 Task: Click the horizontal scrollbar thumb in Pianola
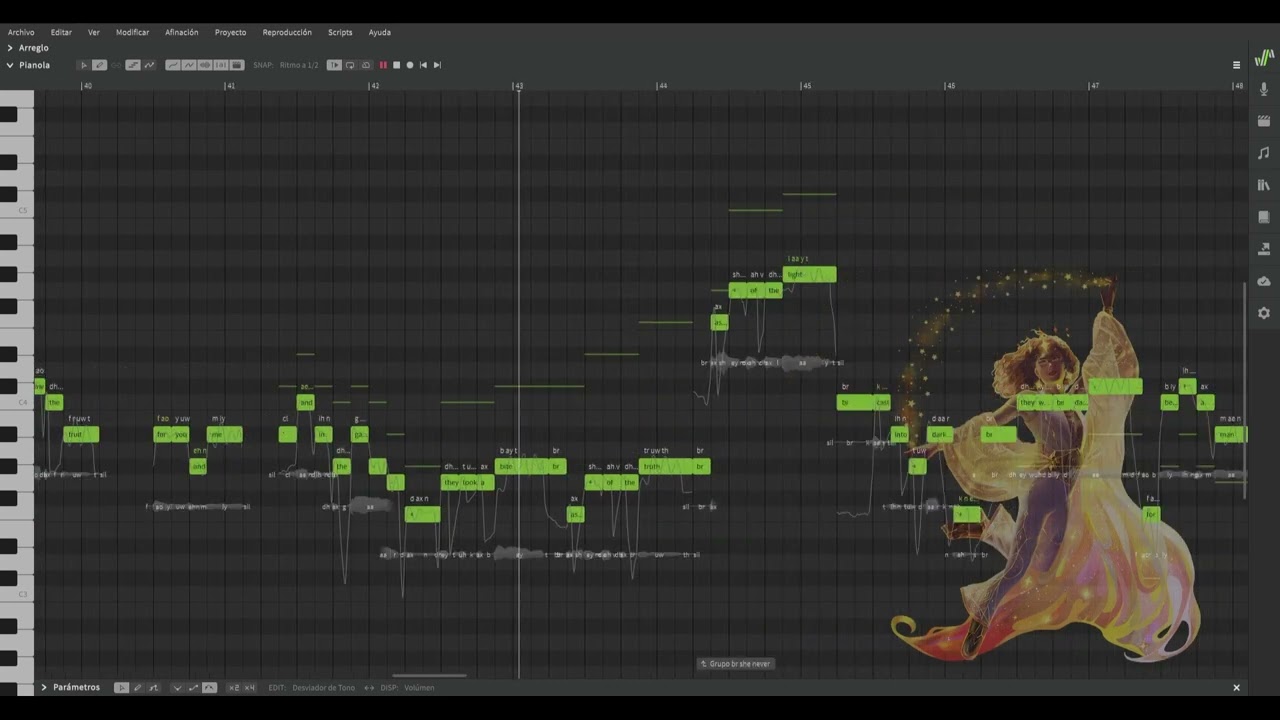[x=429, y=676]
